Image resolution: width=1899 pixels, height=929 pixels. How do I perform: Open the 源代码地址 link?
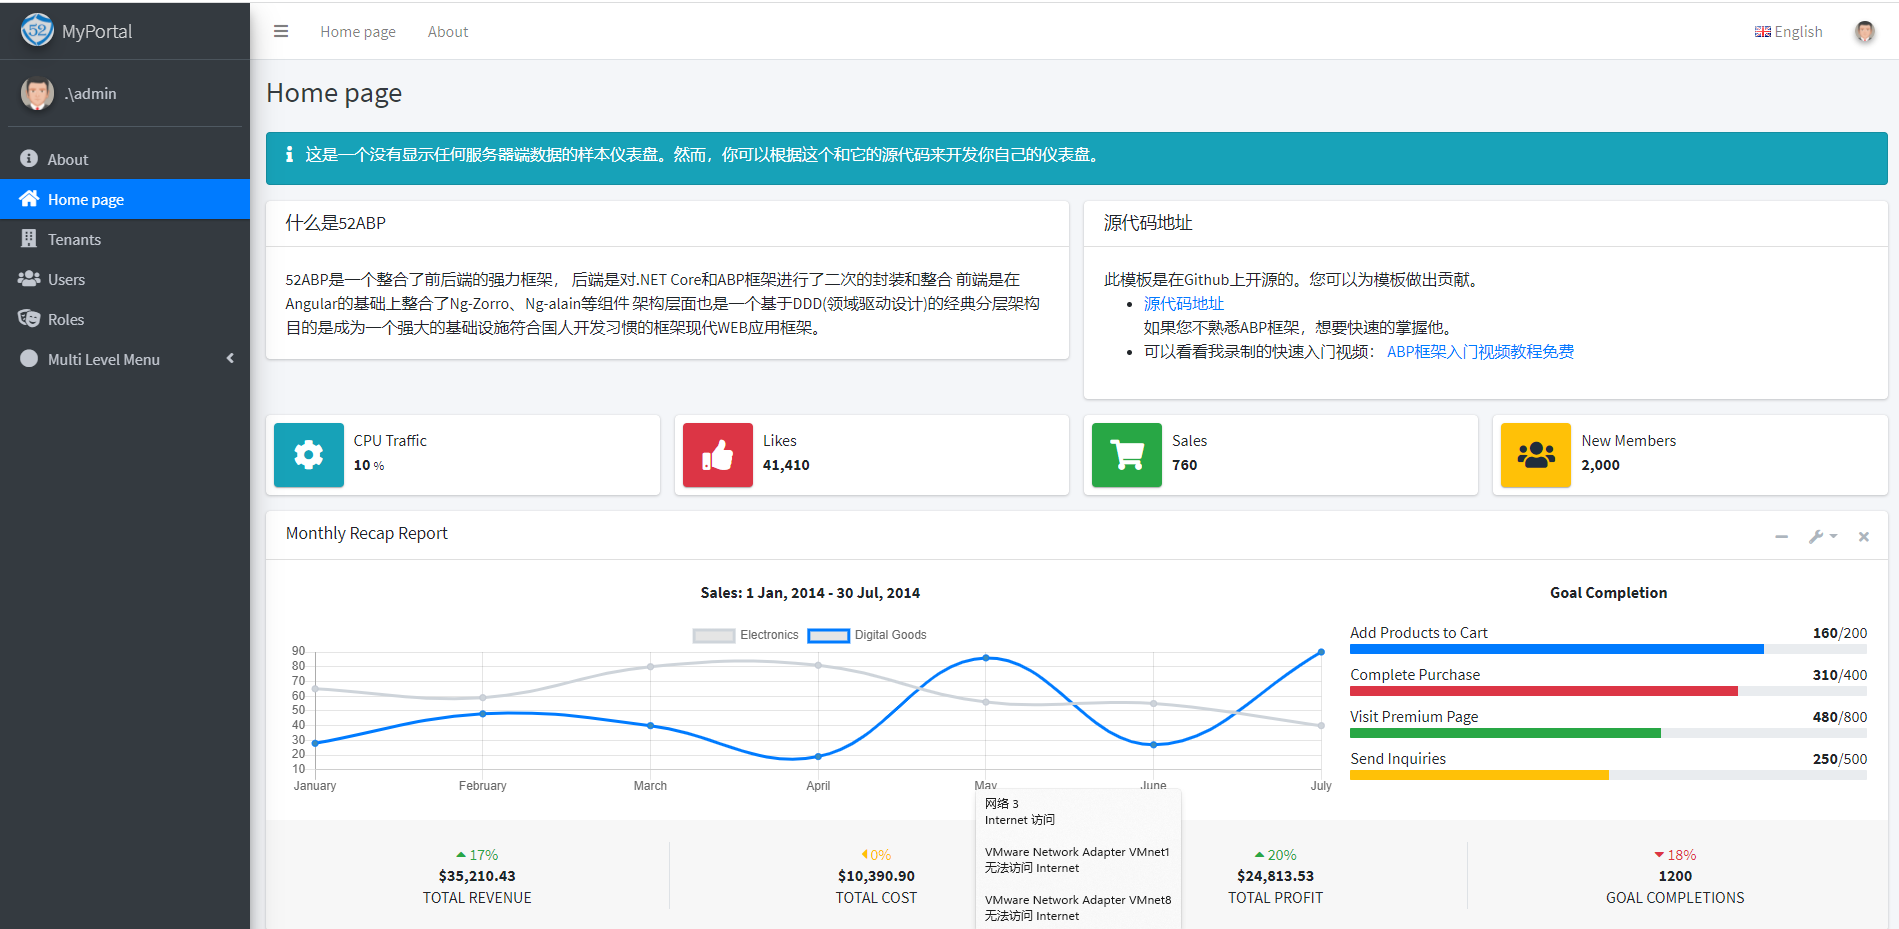pyautogui.click(x=1183, y=304)
